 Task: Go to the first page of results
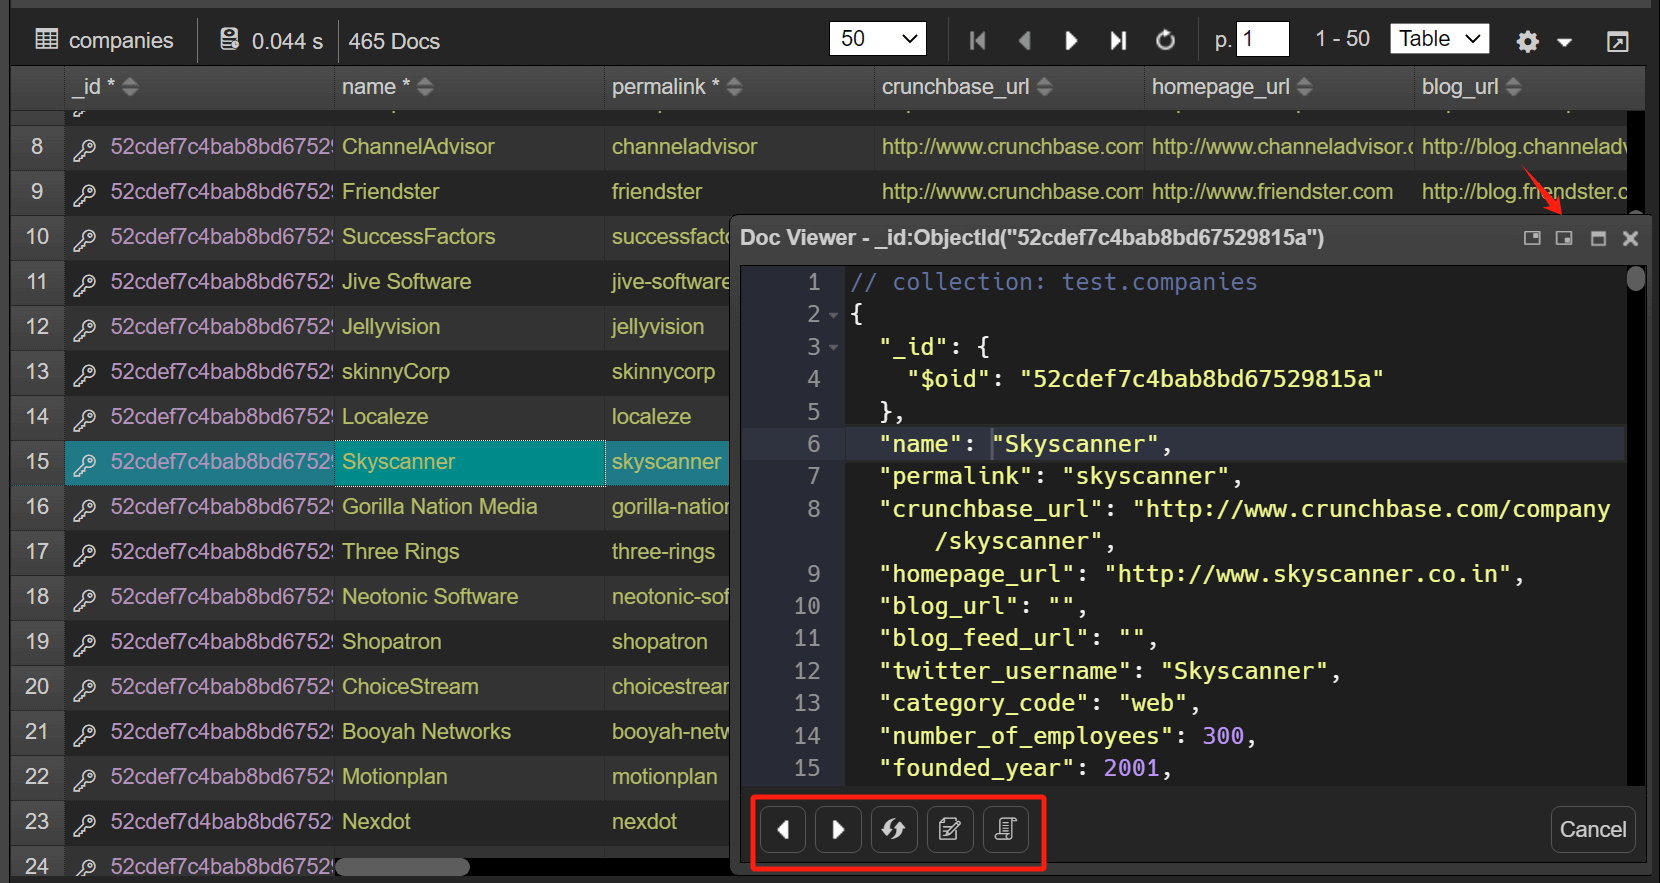coord(977,40)
